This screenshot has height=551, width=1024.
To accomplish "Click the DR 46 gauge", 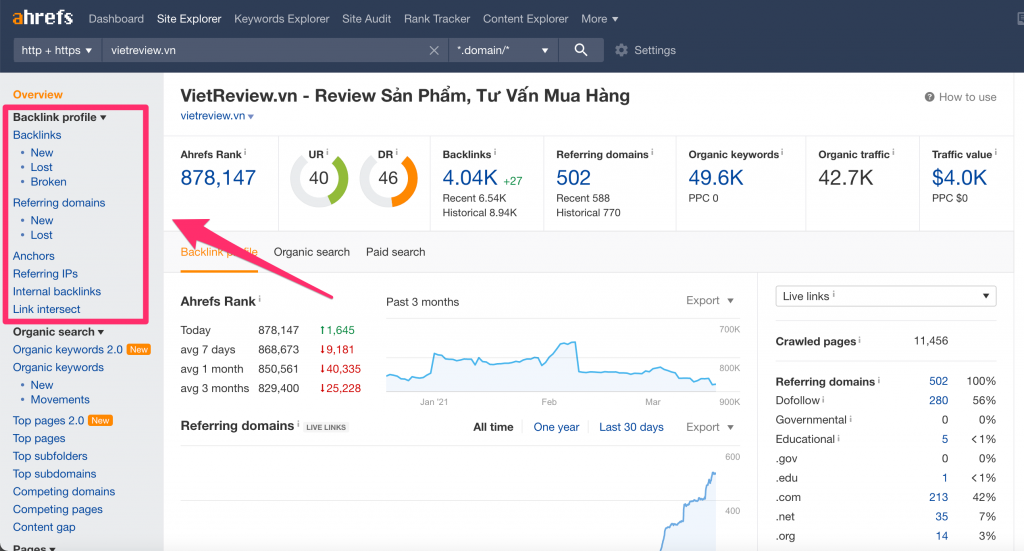I will pos(388,178).
